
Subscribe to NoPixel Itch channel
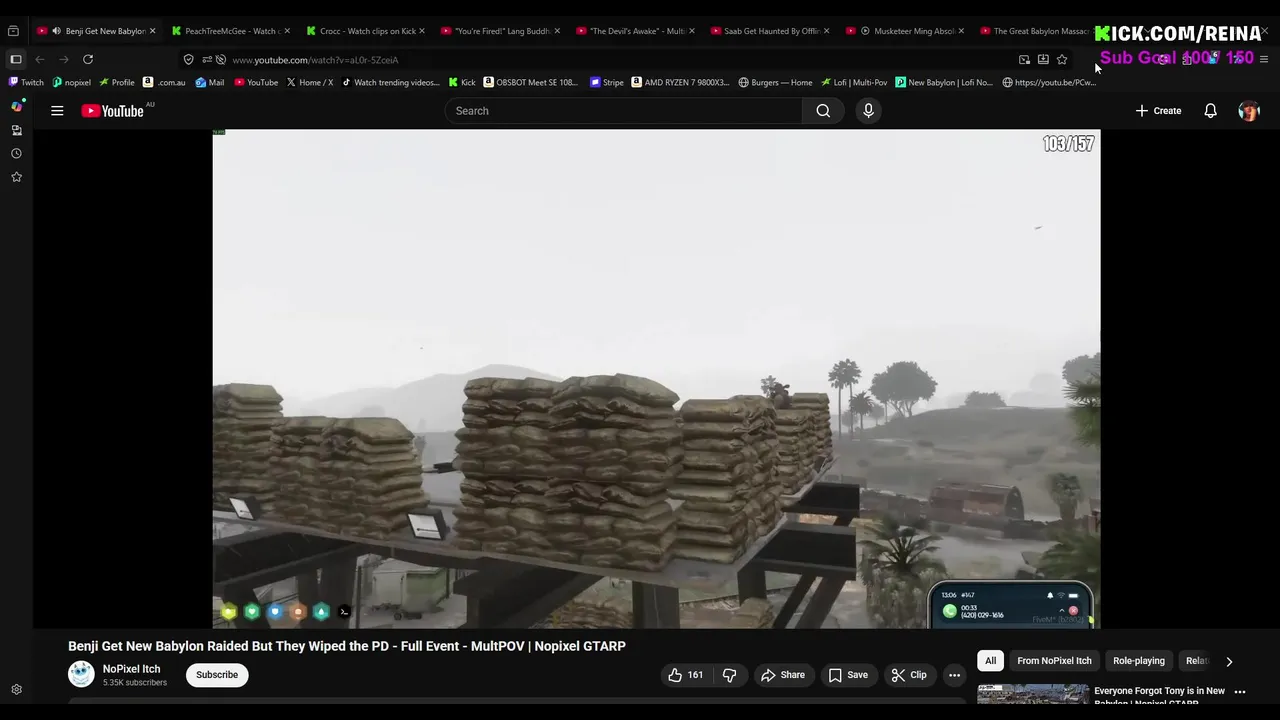[x=217, y=675]
